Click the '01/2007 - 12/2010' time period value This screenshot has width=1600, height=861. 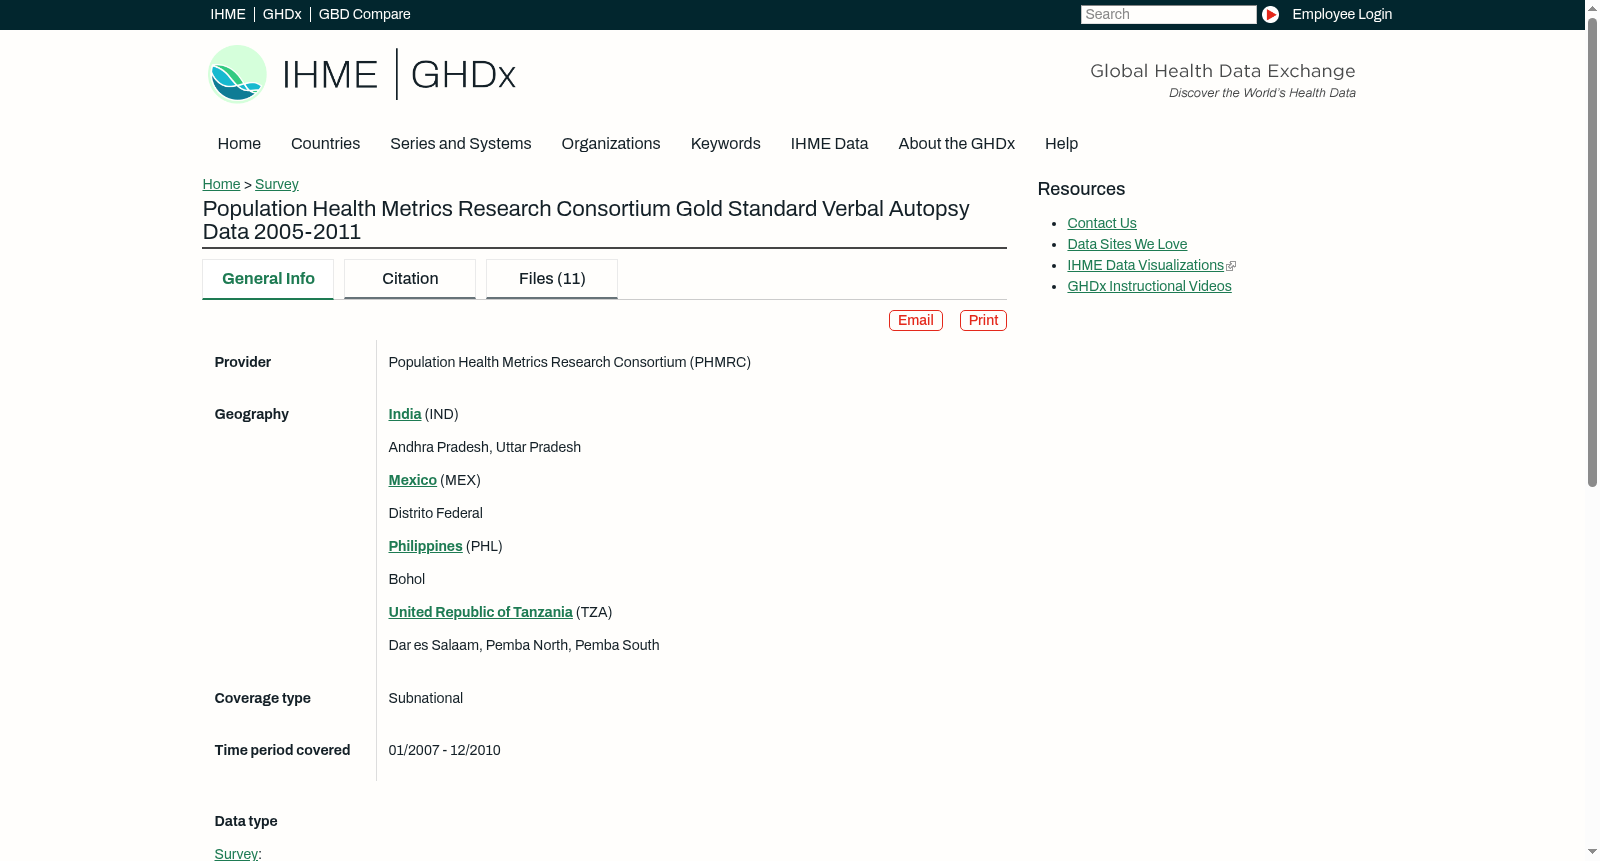click(x=444, y=750)
